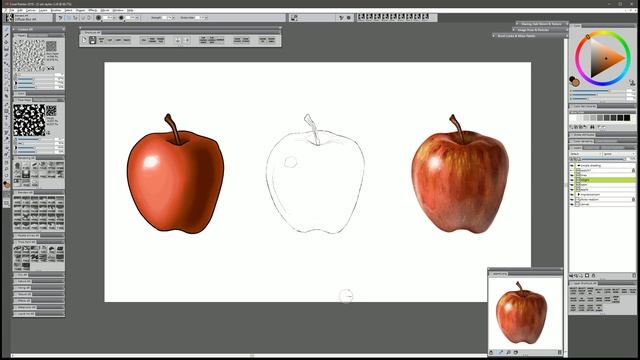640x360 pixels.
Task: Click the save icon in custom palette
Action: coord(93,40)
